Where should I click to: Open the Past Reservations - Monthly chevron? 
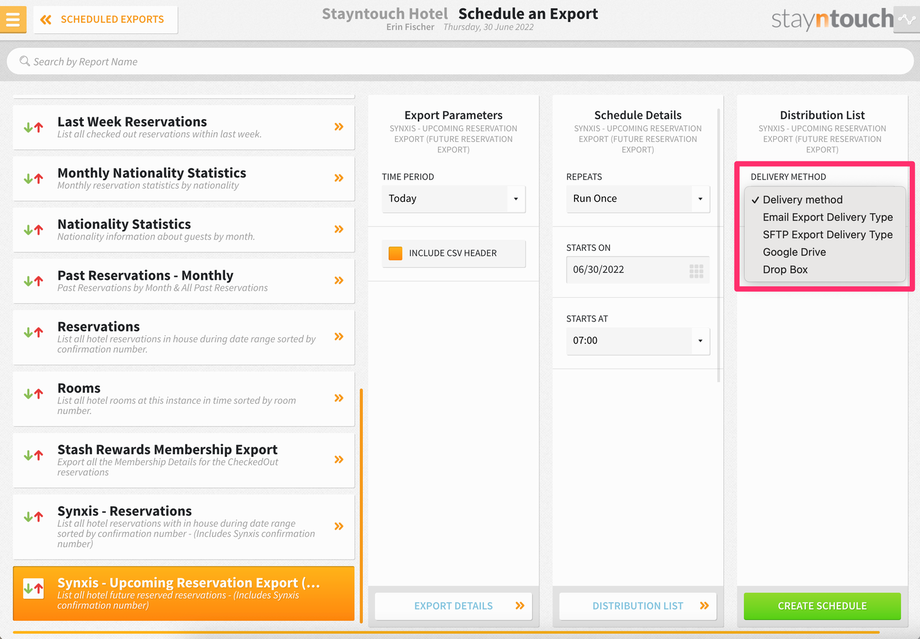(x=339, y=280)
